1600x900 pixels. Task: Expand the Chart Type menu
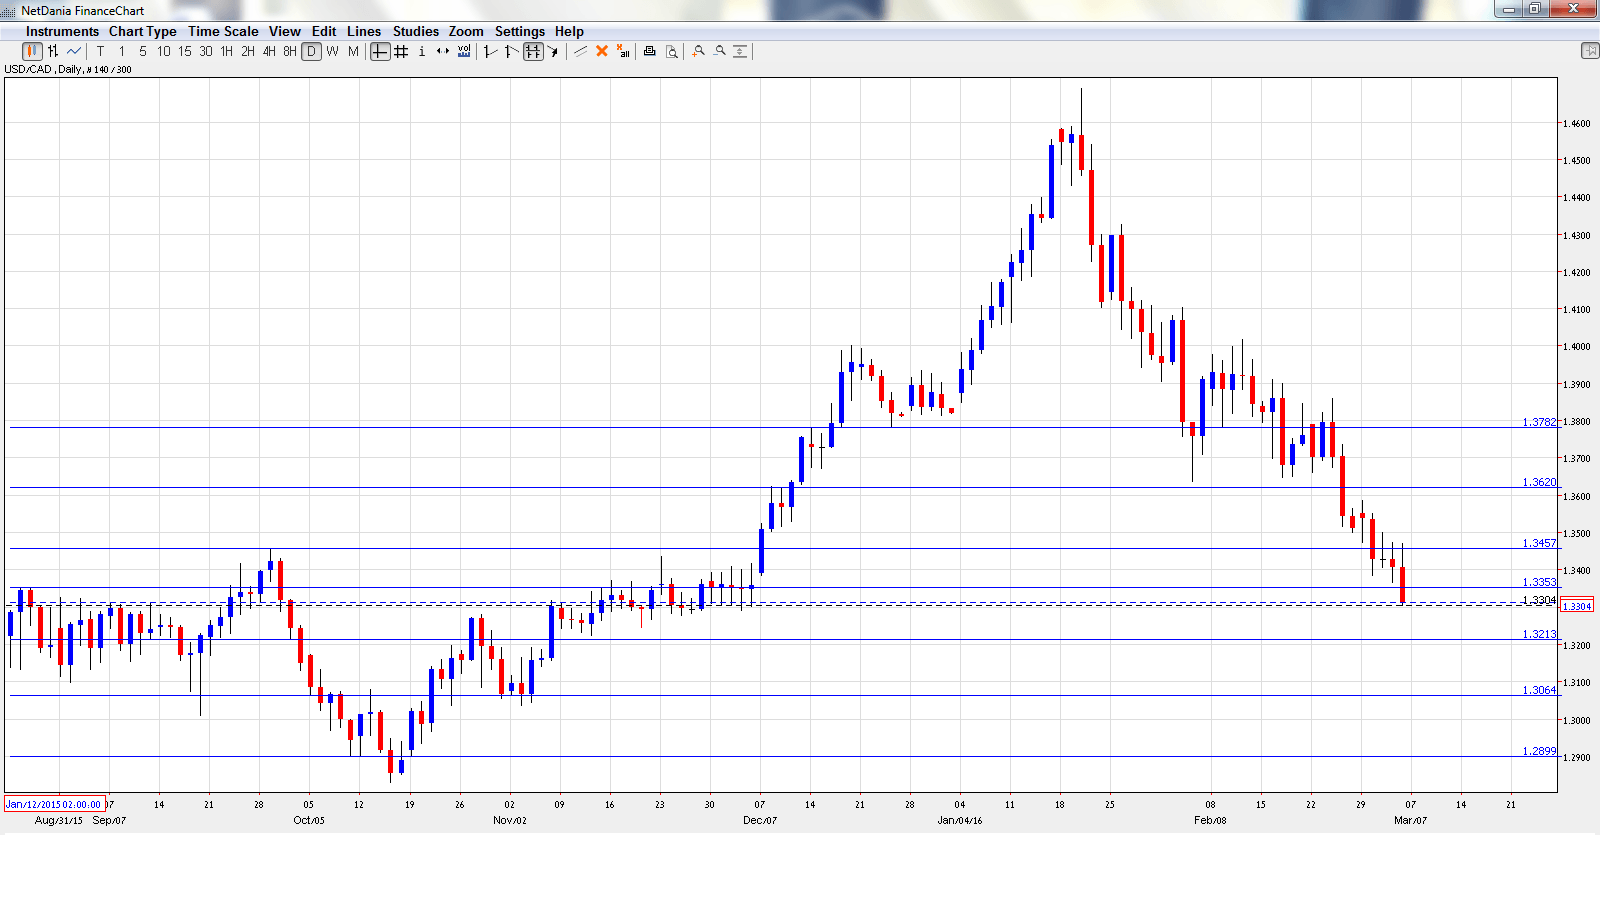point(142,31)
